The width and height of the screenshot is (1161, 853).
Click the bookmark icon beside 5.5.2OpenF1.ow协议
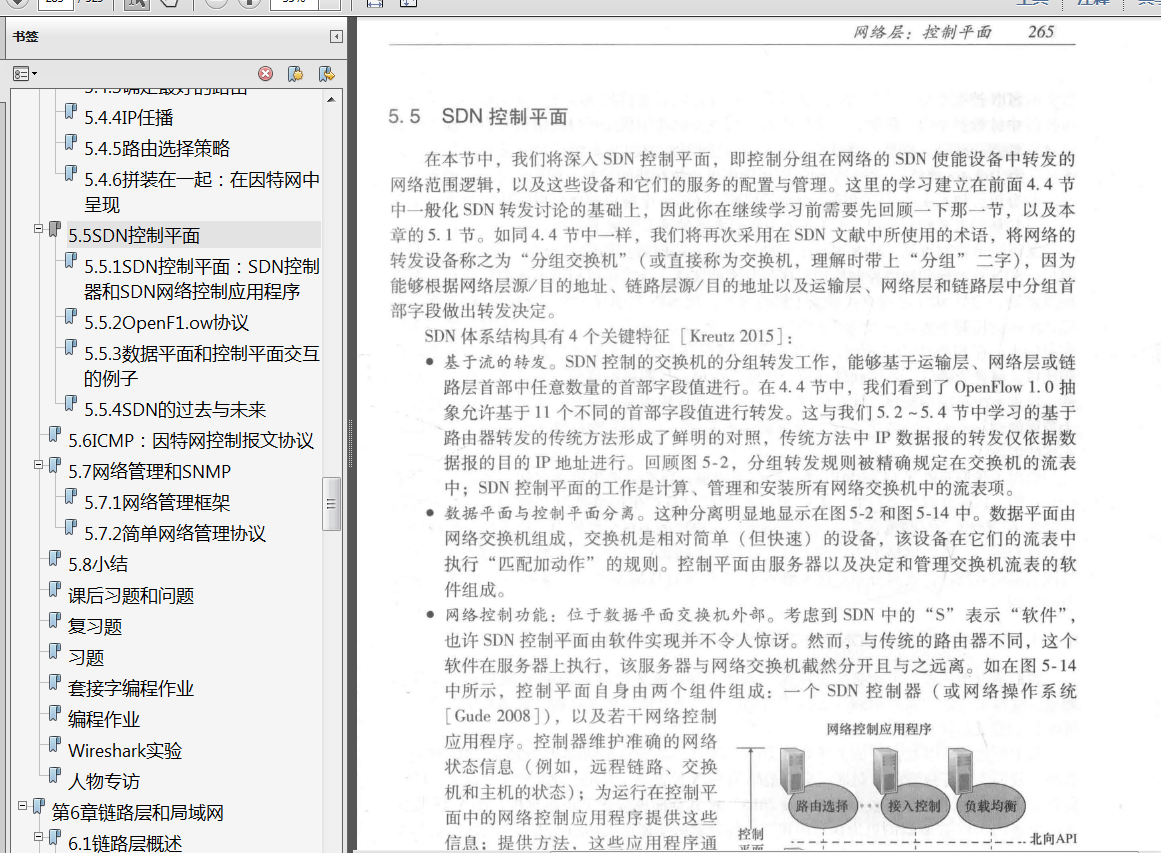pos(70,316)
